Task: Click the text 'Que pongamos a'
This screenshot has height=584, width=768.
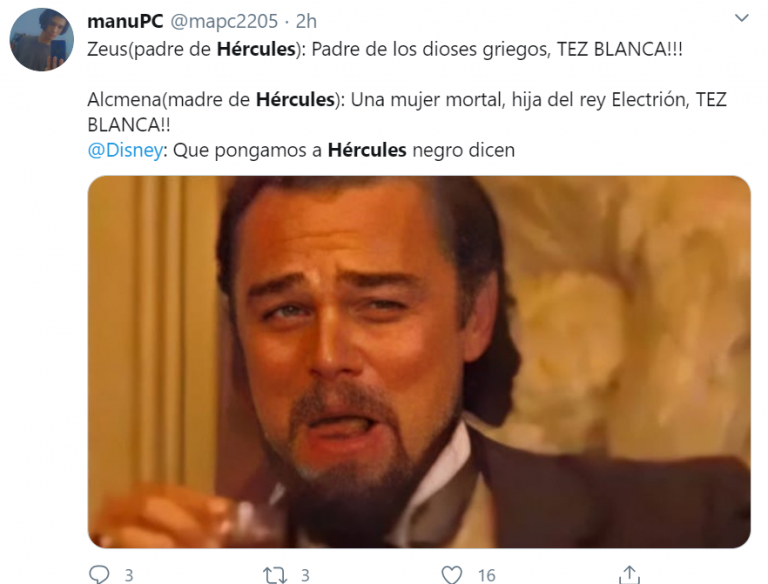Action: click(x=247, y=150)
